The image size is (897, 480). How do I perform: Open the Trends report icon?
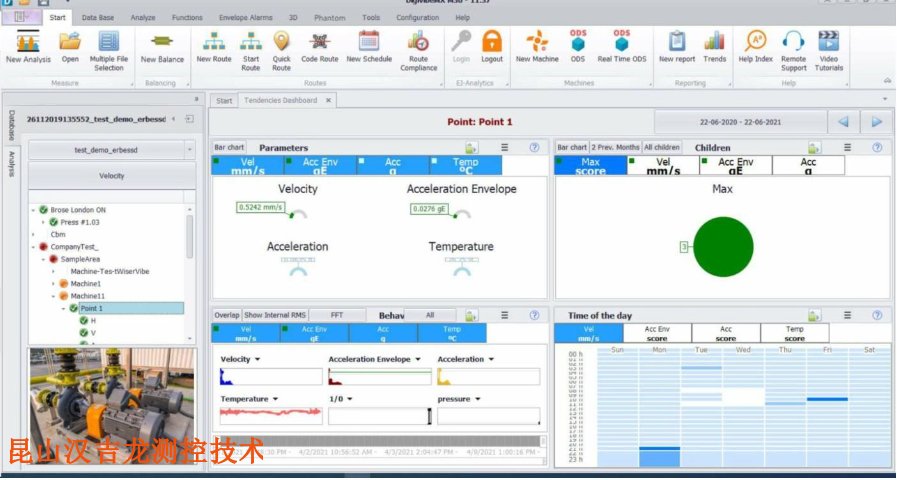click(714, 42)
